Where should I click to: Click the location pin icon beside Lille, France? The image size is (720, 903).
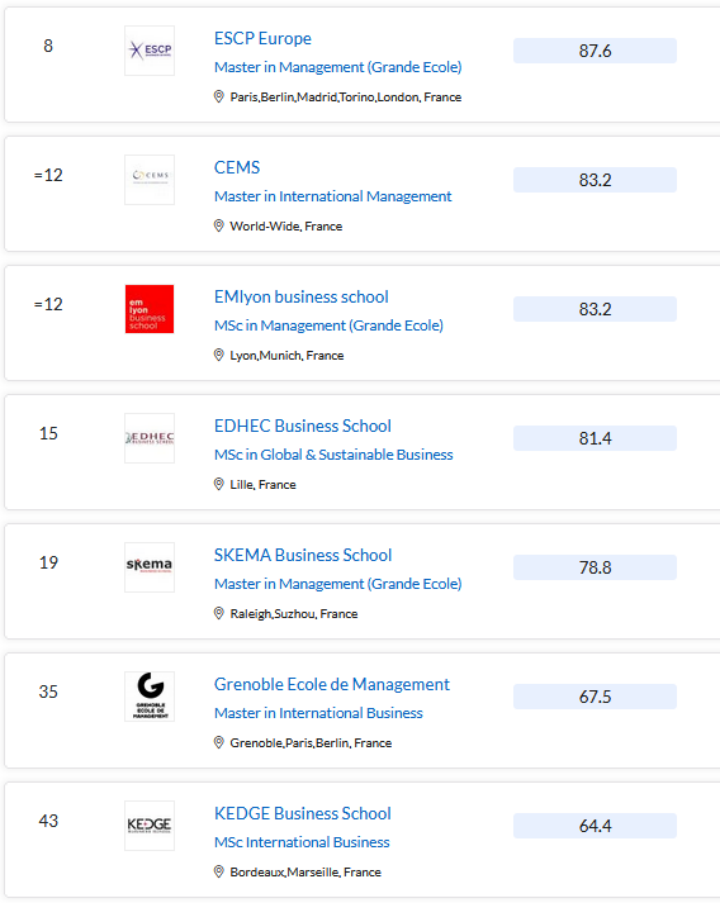click(219, 484)
